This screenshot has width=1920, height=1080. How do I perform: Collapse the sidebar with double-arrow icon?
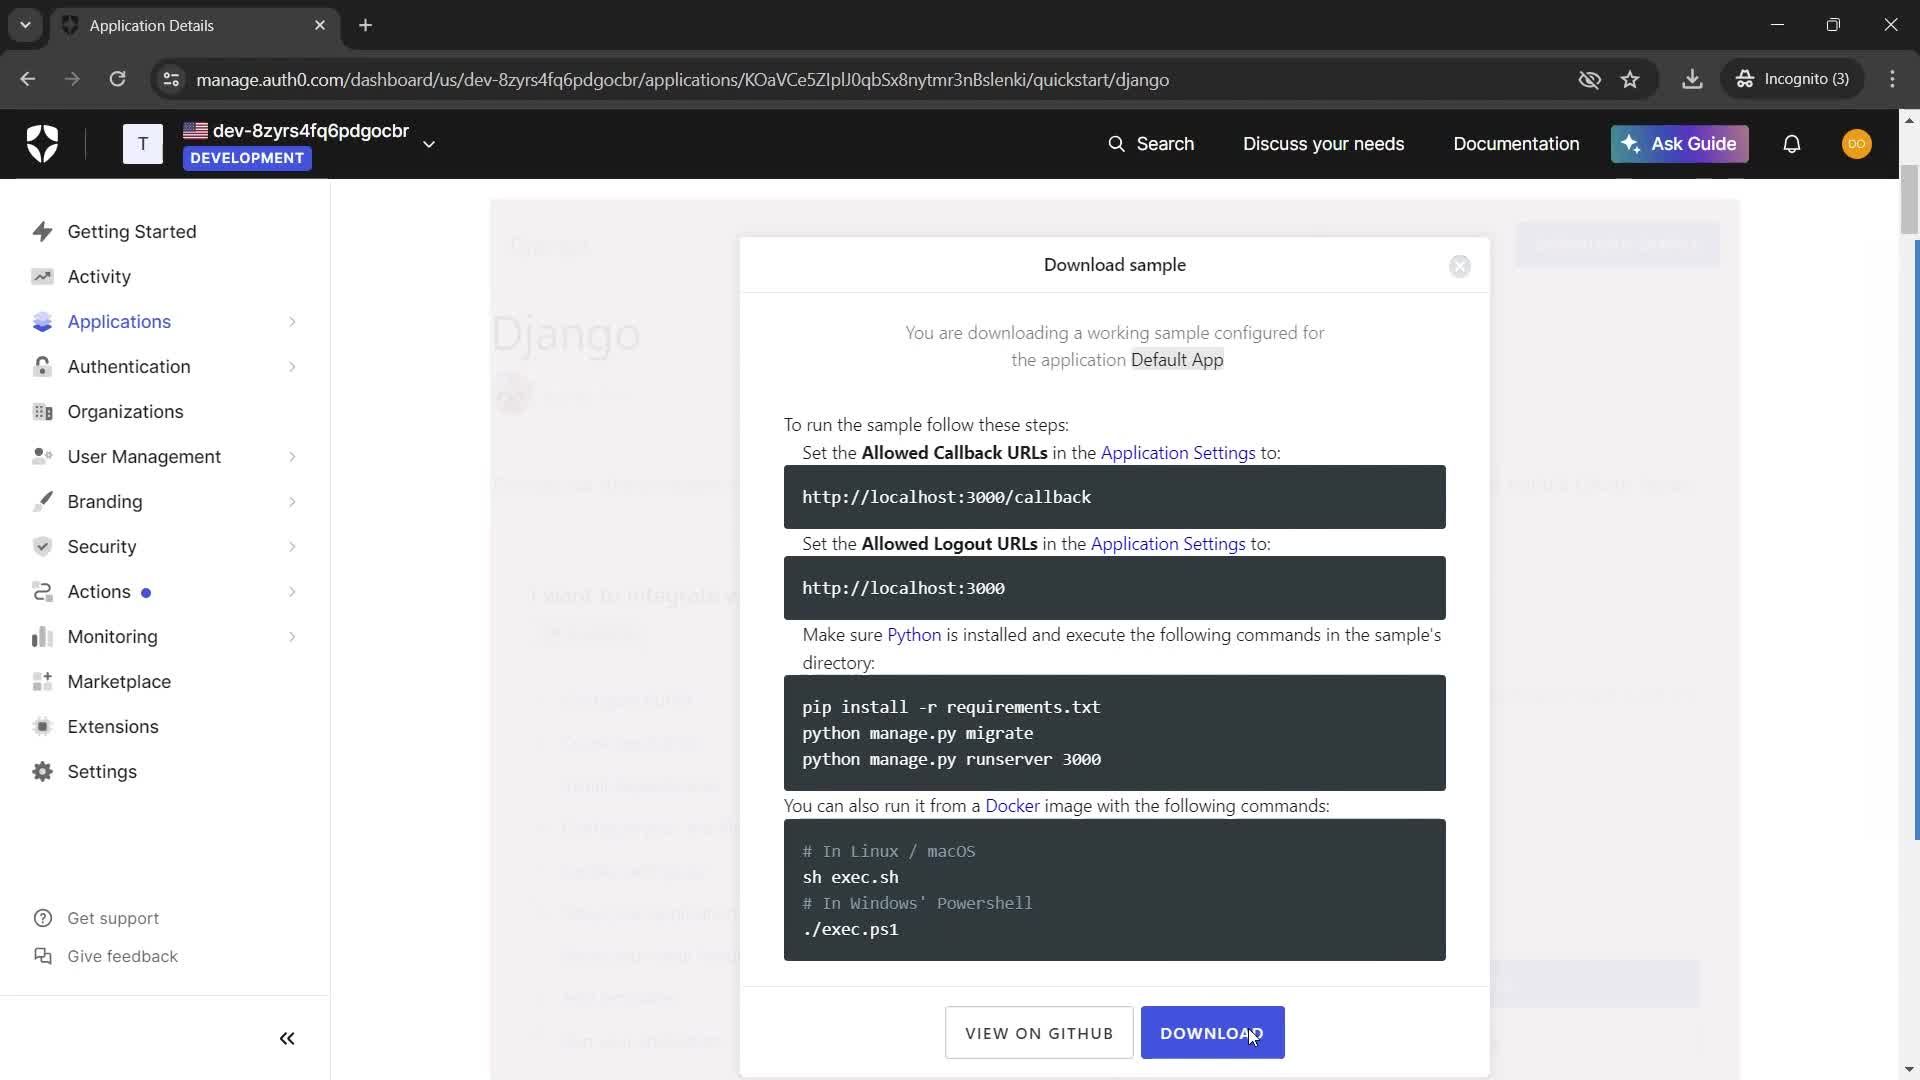287,1039
